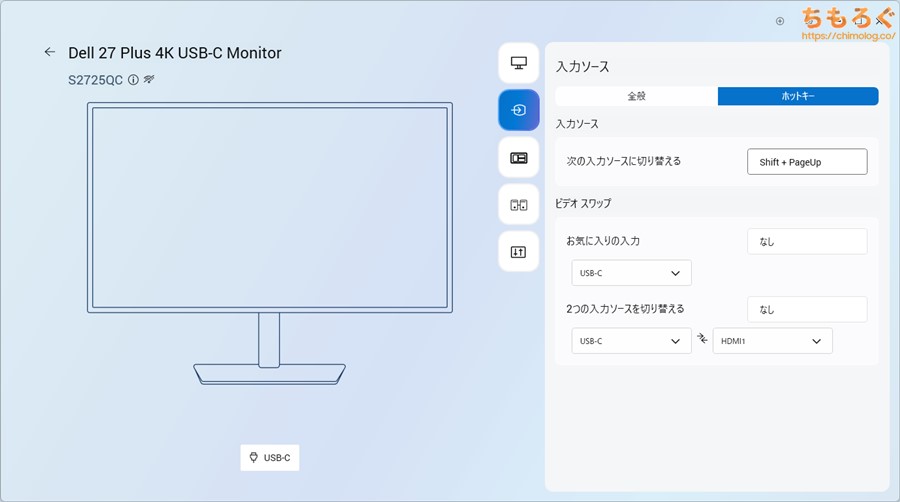
Task: Click the なし hotkey field for 2つの入力ソースを切り替える
Action: pos(807,309)
